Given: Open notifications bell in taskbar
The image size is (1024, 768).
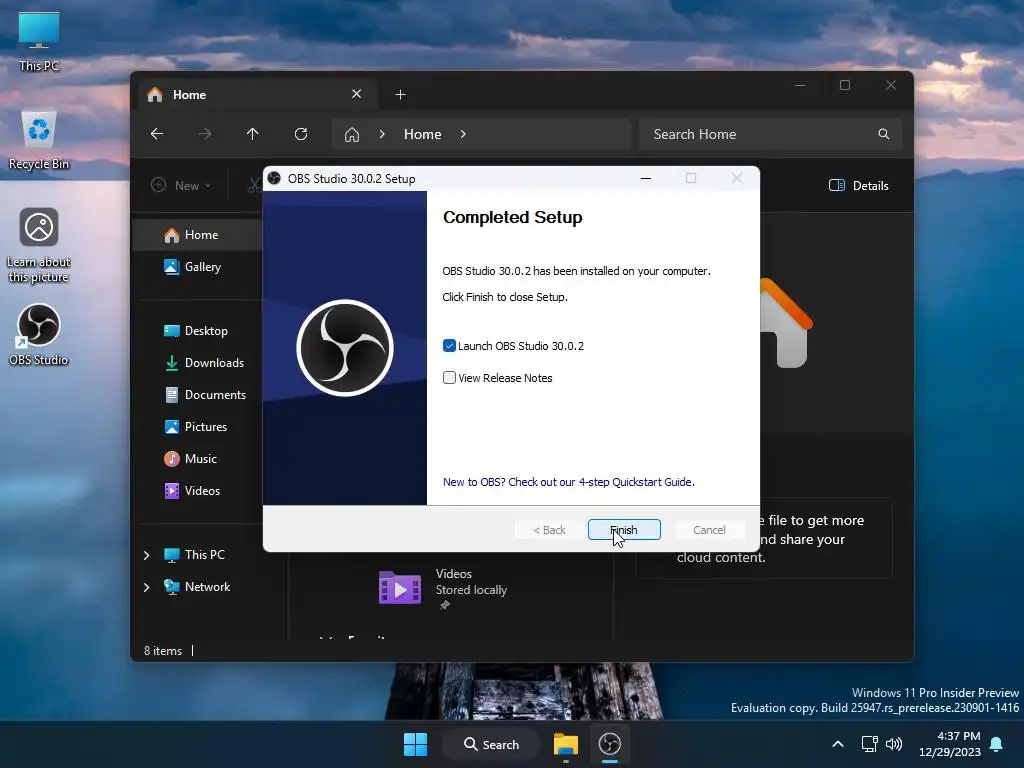Looking at the screenshot, I should coord(997,744).
